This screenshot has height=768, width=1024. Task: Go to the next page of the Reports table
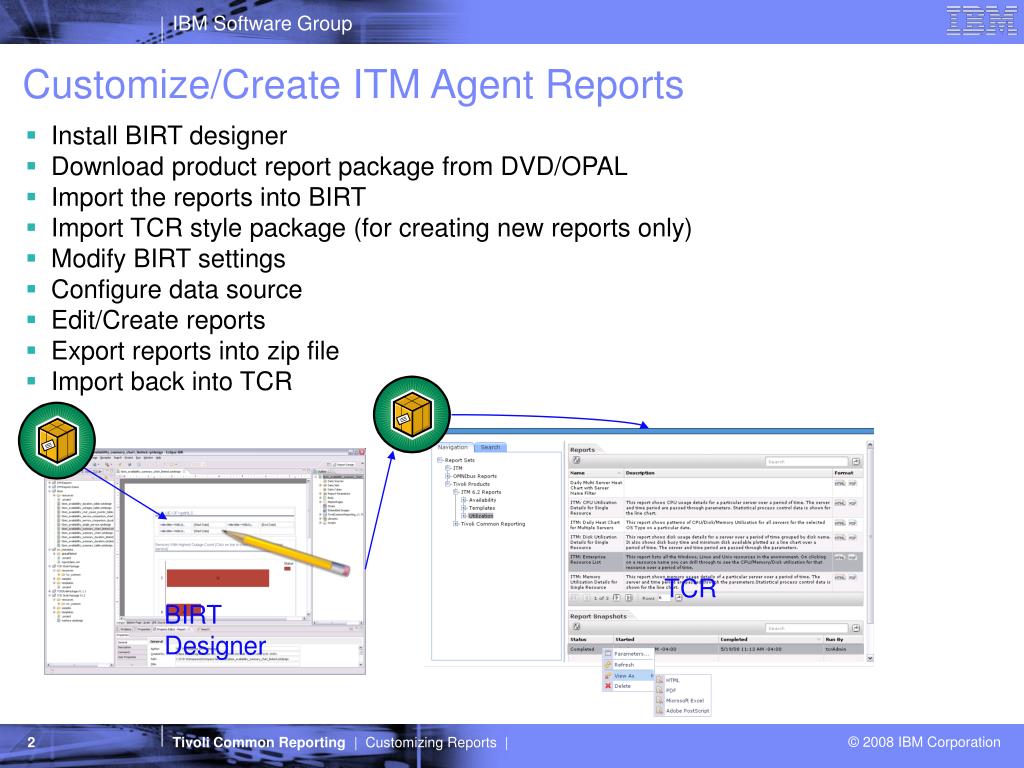(x=616, y=598)
